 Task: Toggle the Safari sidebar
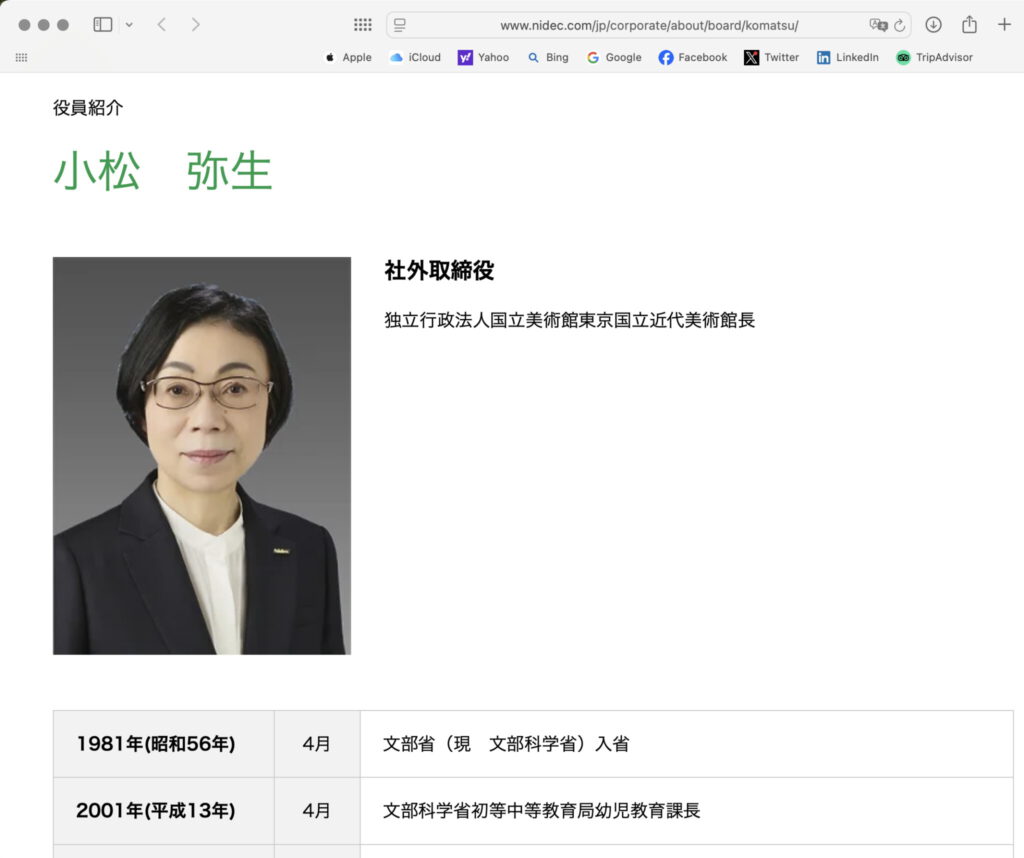pyautogui.click(x=103, y=25)
